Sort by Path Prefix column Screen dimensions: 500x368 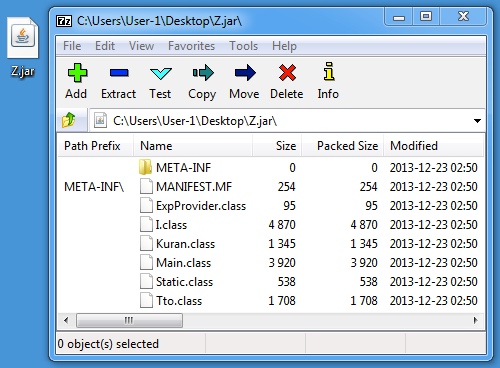(x=96, y=146)
